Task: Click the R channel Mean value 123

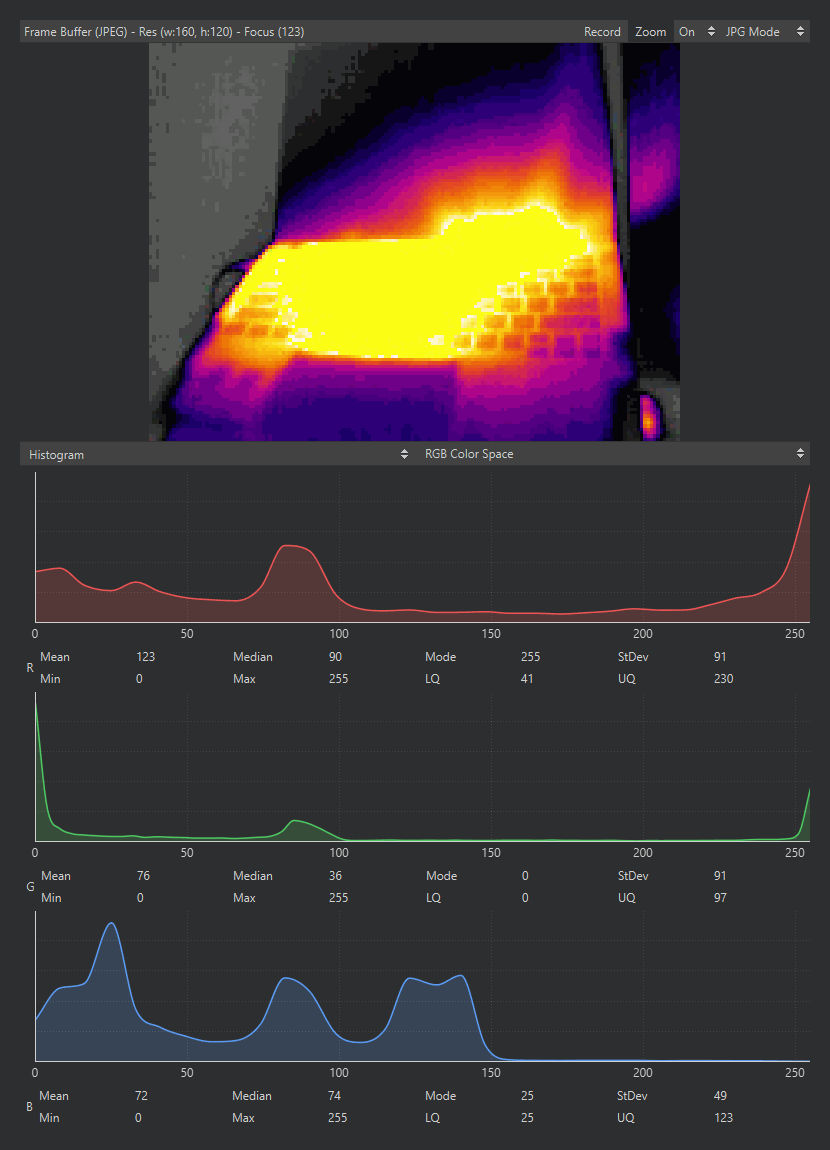Action: tap(145, 656)
